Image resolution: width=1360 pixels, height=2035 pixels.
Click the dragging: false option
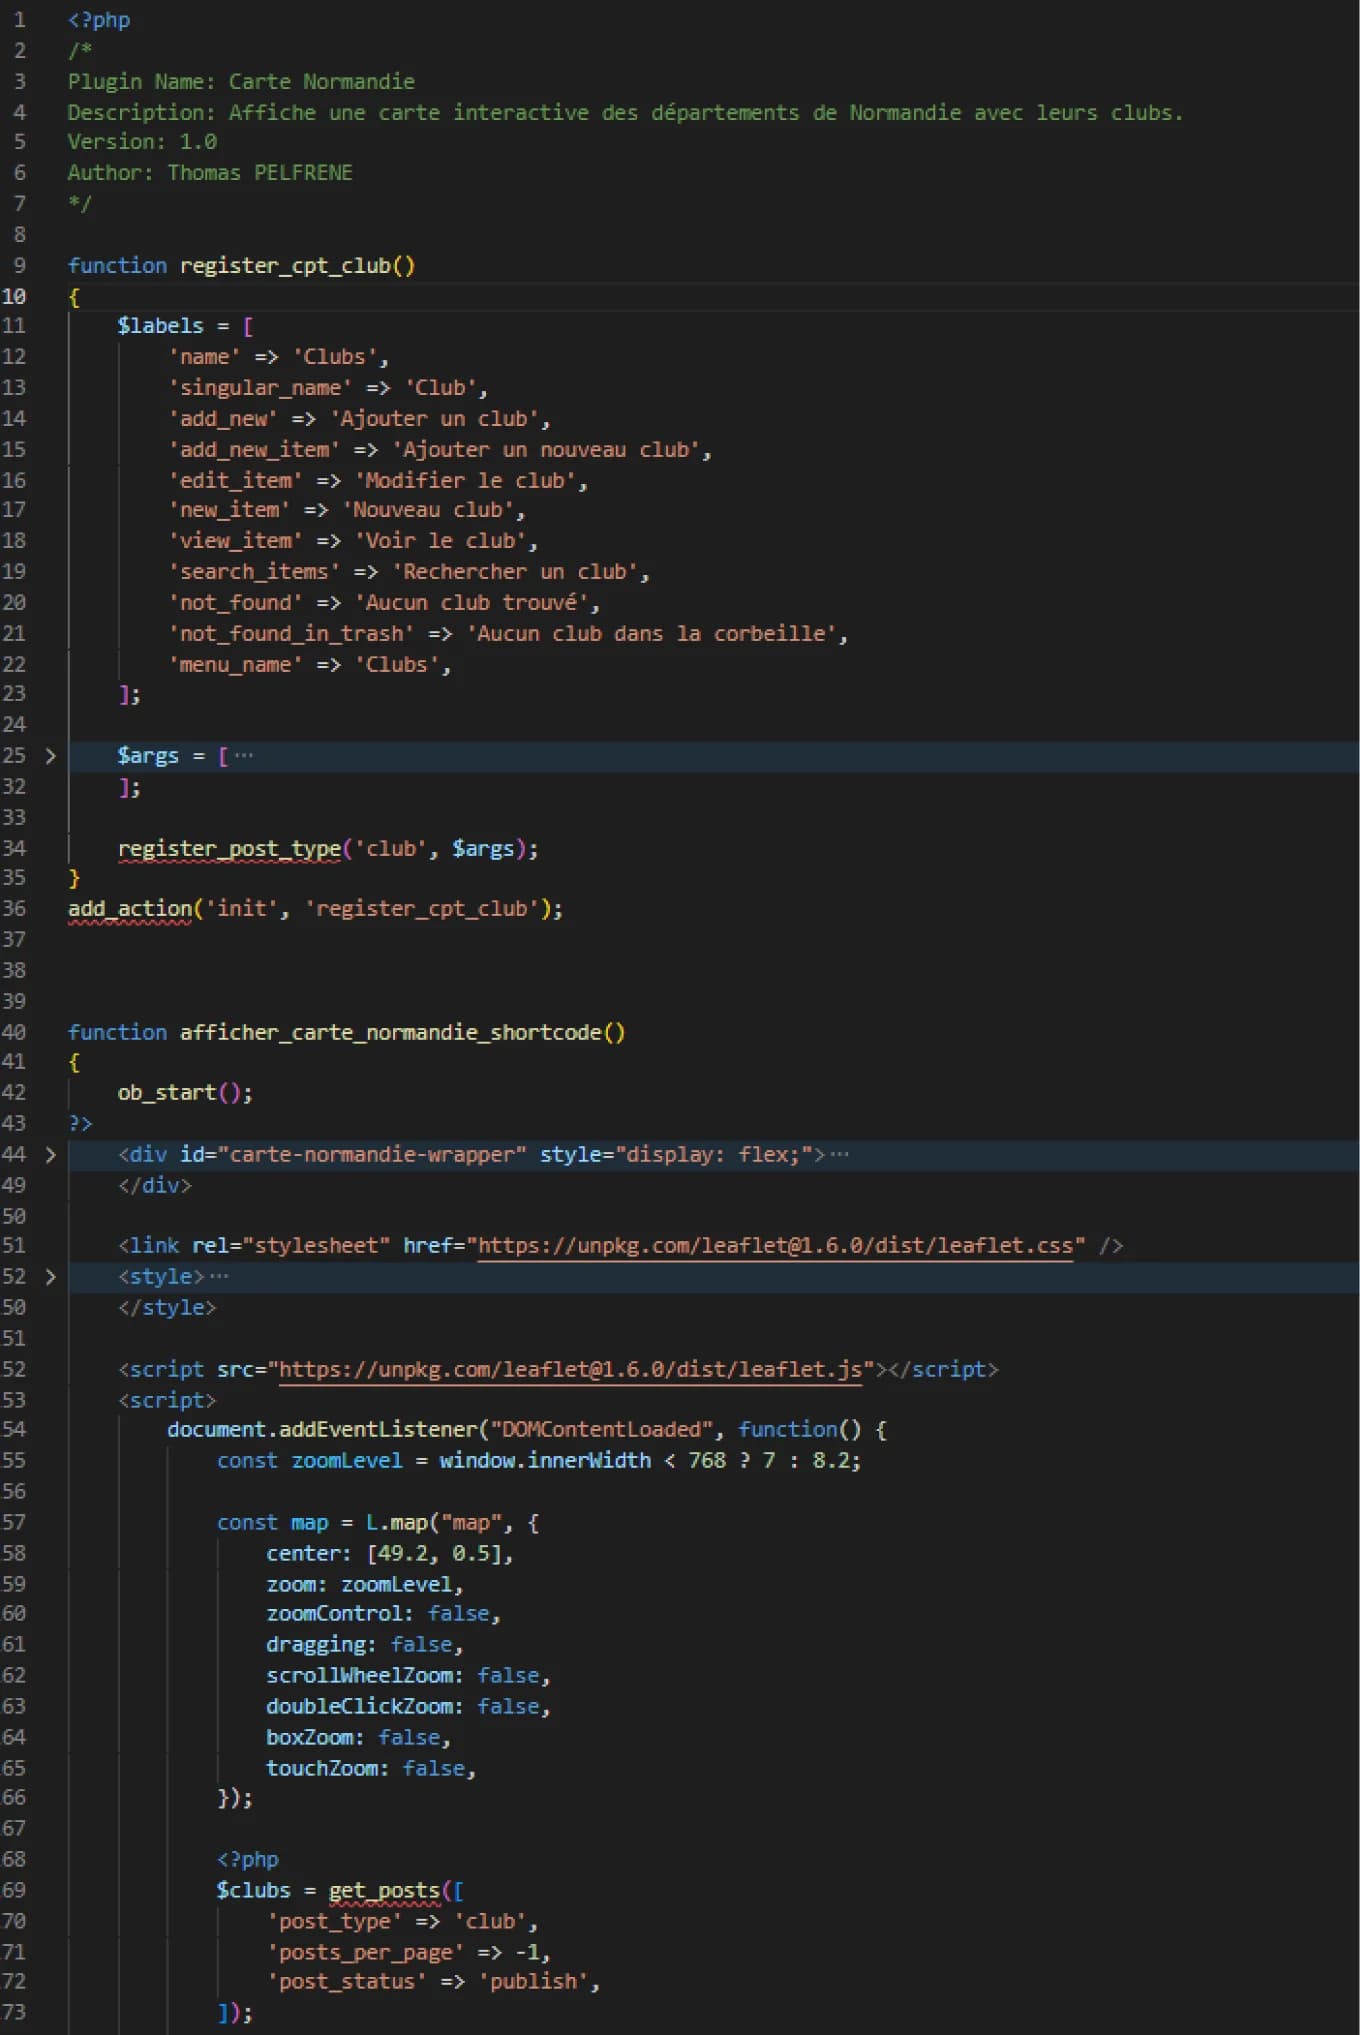click(x=365, y=1645)
